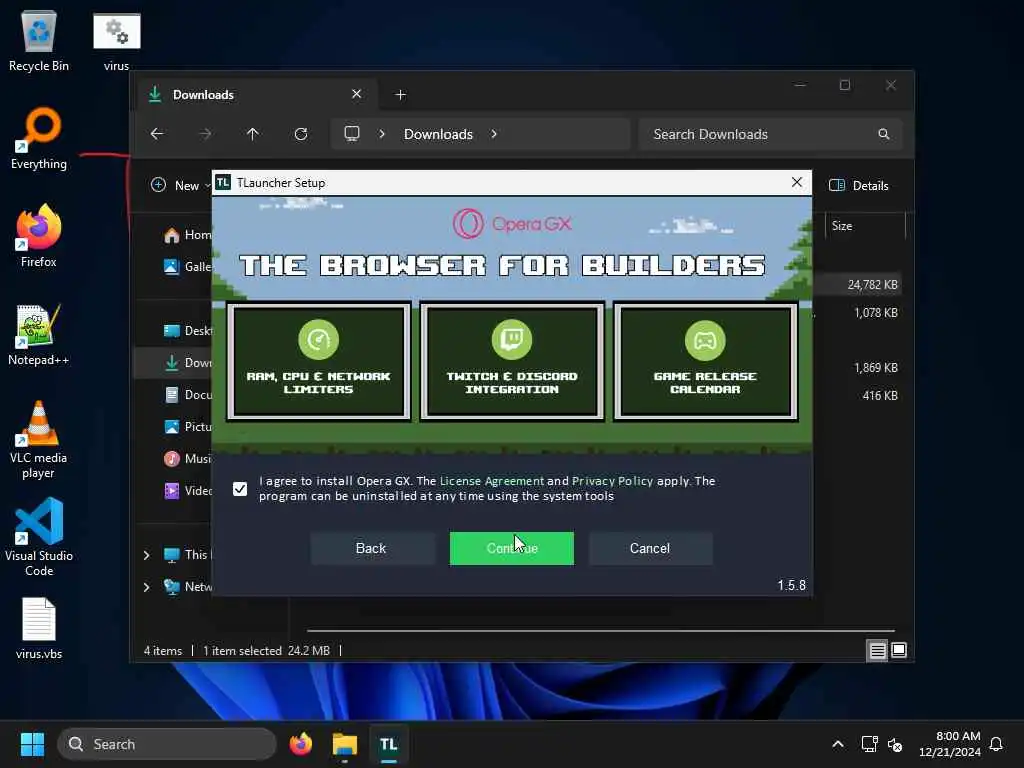Click the Search Downloads field

pyautogui.click(x=771, y=134)
